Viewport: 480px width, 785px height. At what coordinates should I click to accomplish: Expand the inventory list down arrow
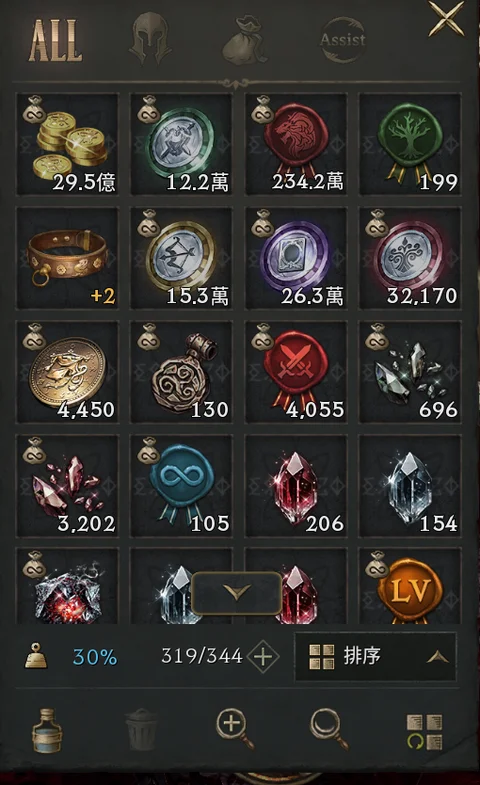point(237,593)
